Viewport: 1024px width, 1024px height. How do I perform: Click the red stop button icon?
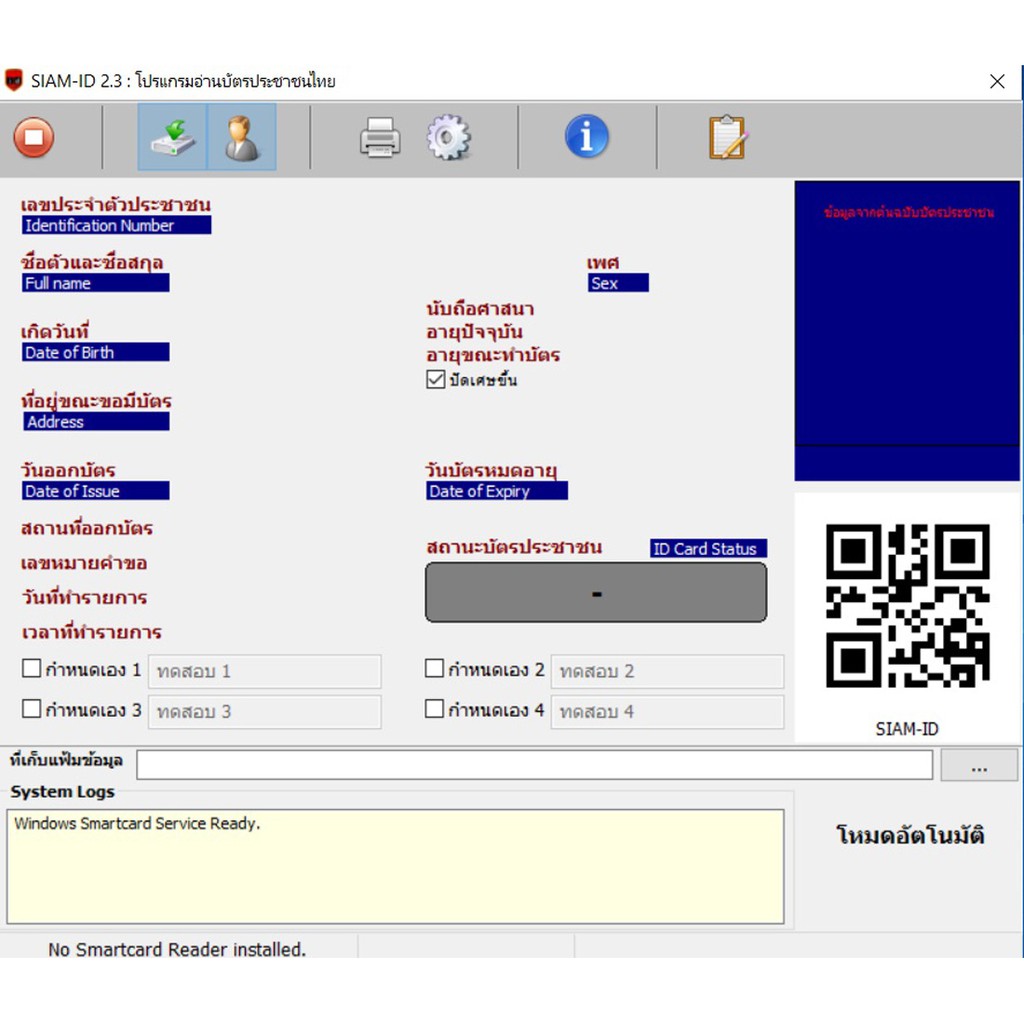coord(33,137)
